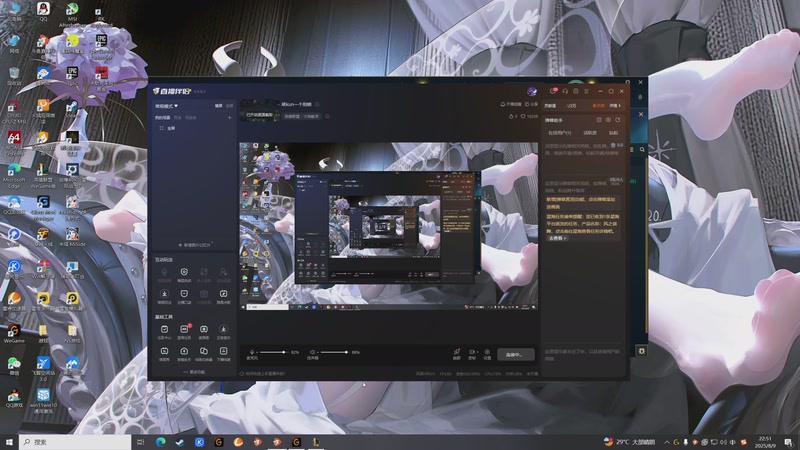Select the 我的场景 tab

click(x=162, y=117)
